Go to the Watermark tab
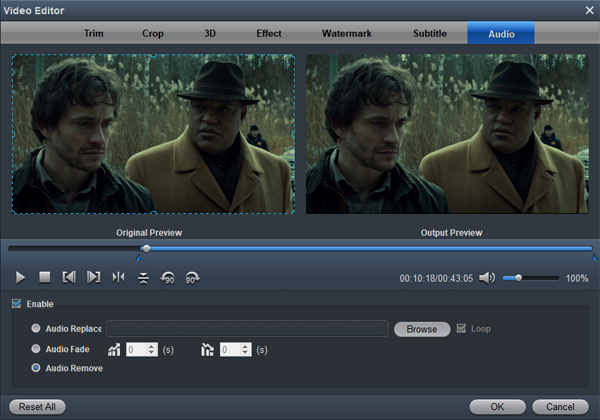Image resolution: width=600 pixels, height=420 pixels. (x=347, y=33)
